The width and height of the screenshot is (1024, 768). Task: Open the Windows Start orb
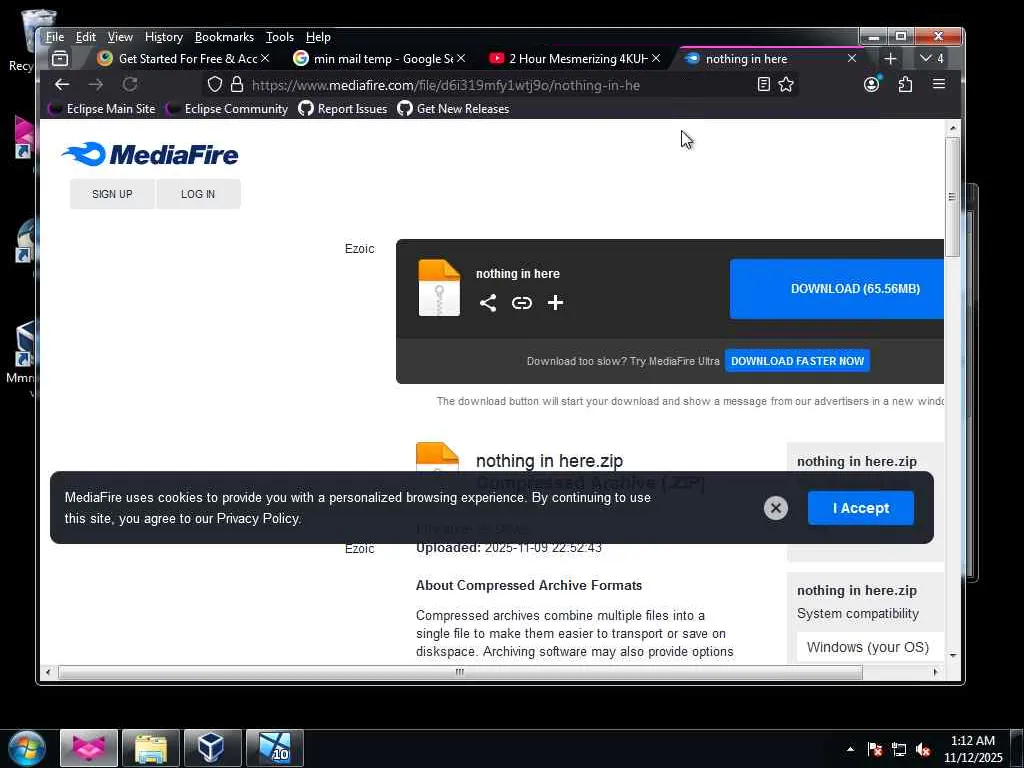click(27, 748)
